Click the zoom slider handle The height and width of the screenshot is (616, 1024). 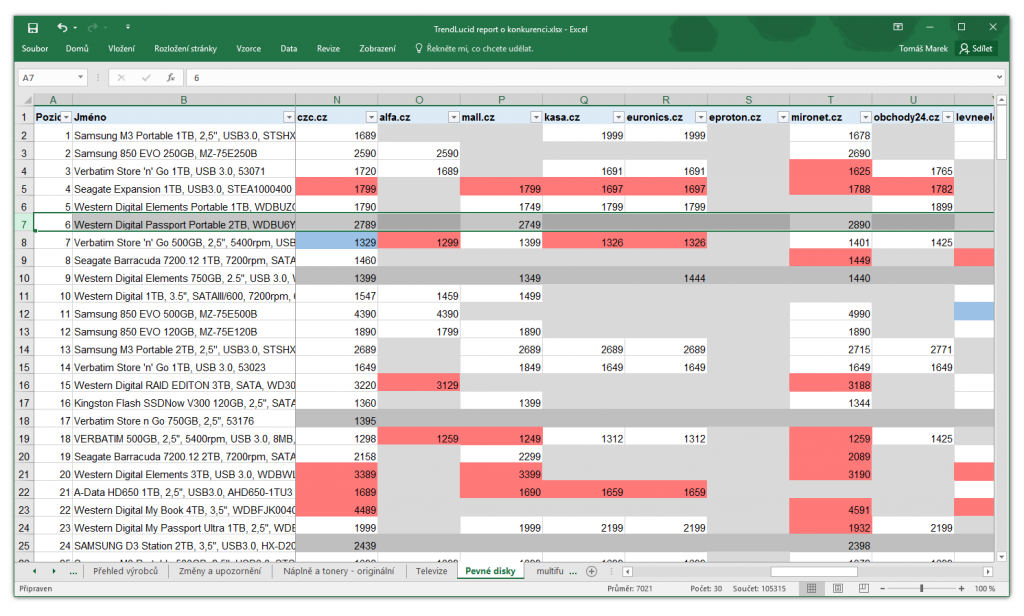click(921, 589)
